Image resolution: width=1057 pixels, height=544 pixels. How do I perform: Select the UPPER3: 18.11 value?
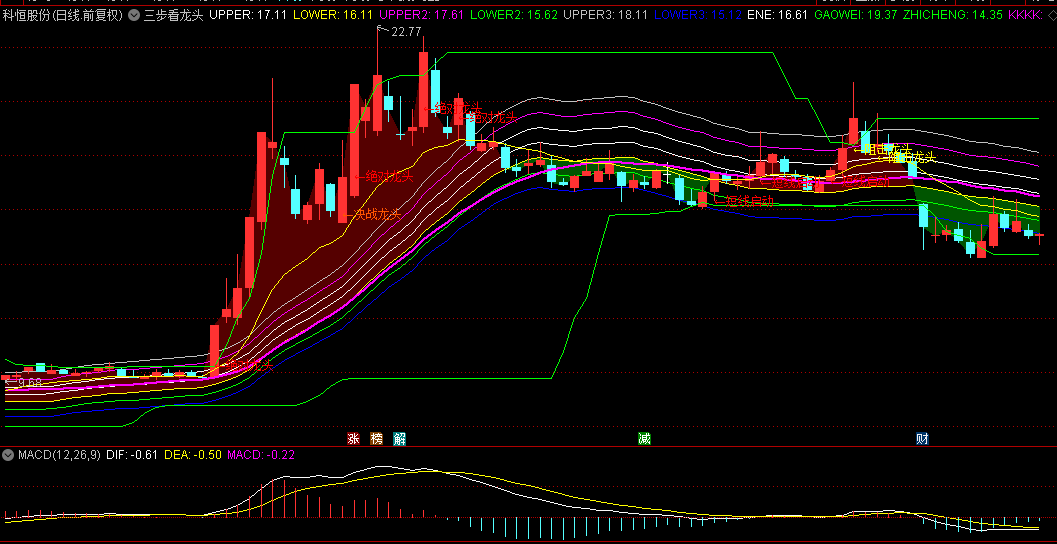(605, 15)
